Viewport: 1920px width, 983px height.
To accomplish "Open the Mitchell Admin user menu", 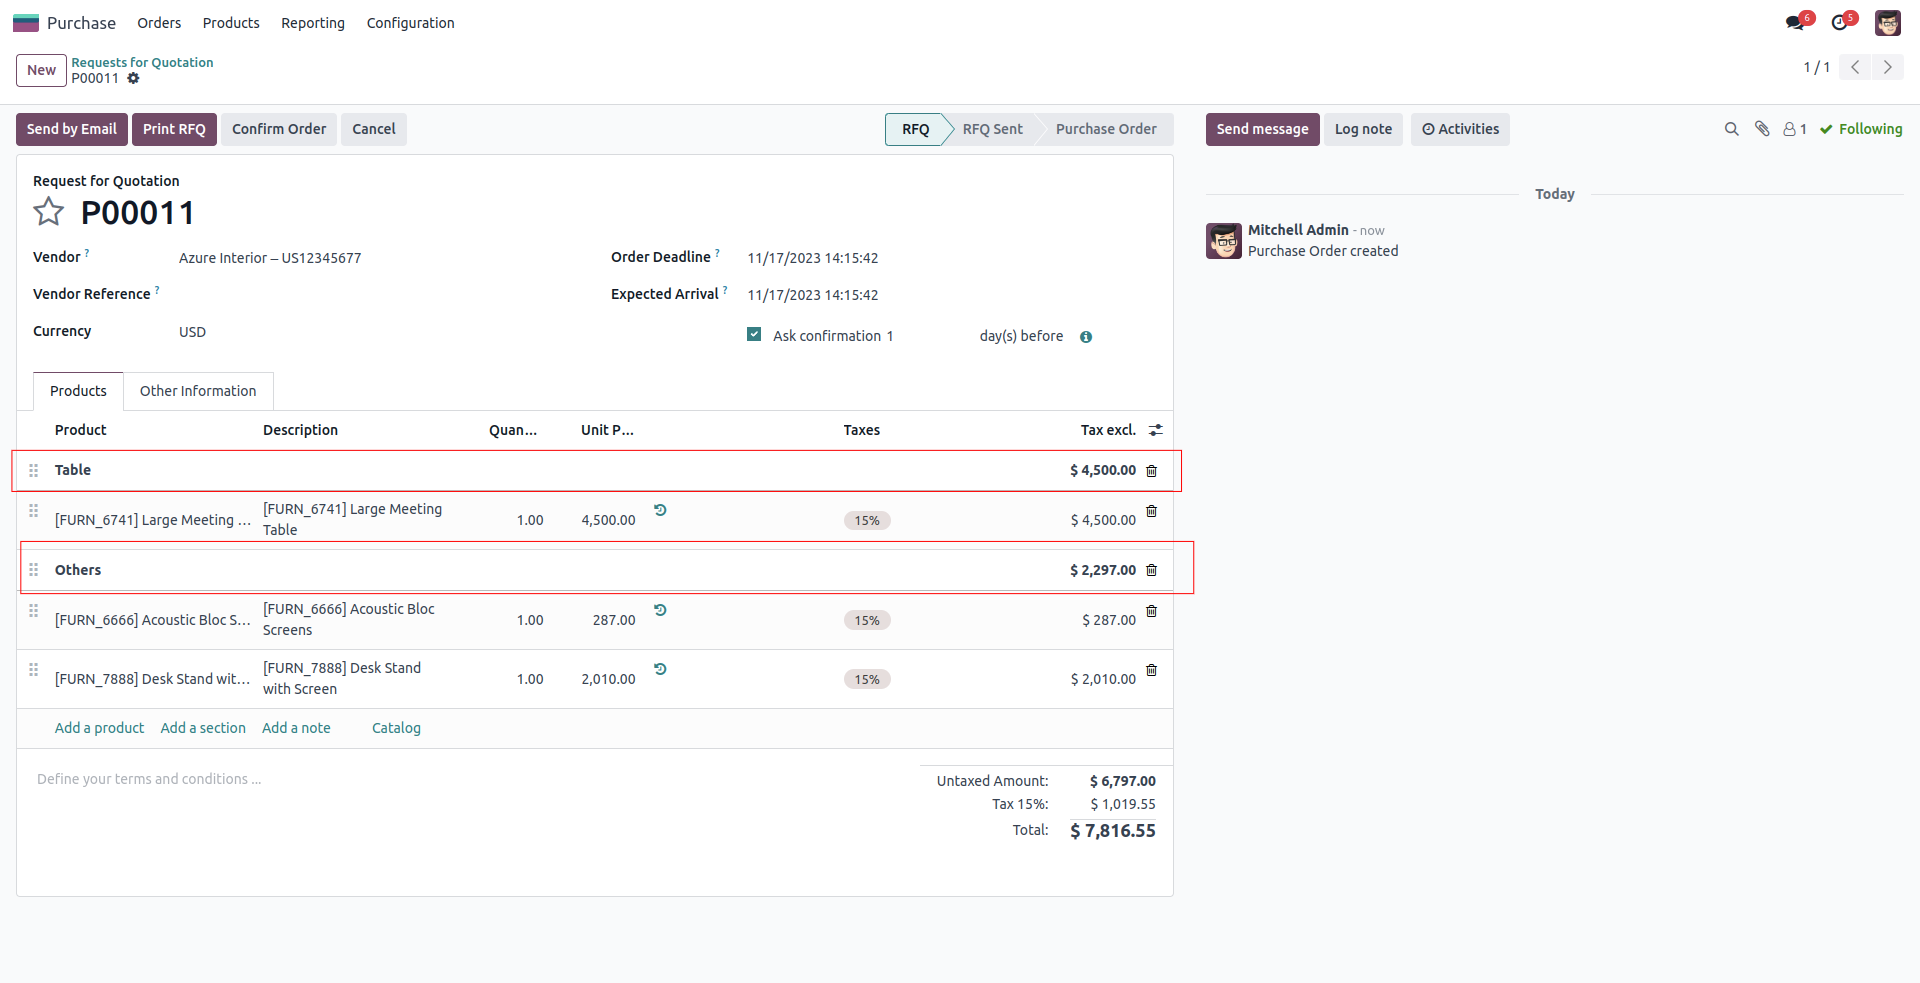I will (x=1887, y=23).
